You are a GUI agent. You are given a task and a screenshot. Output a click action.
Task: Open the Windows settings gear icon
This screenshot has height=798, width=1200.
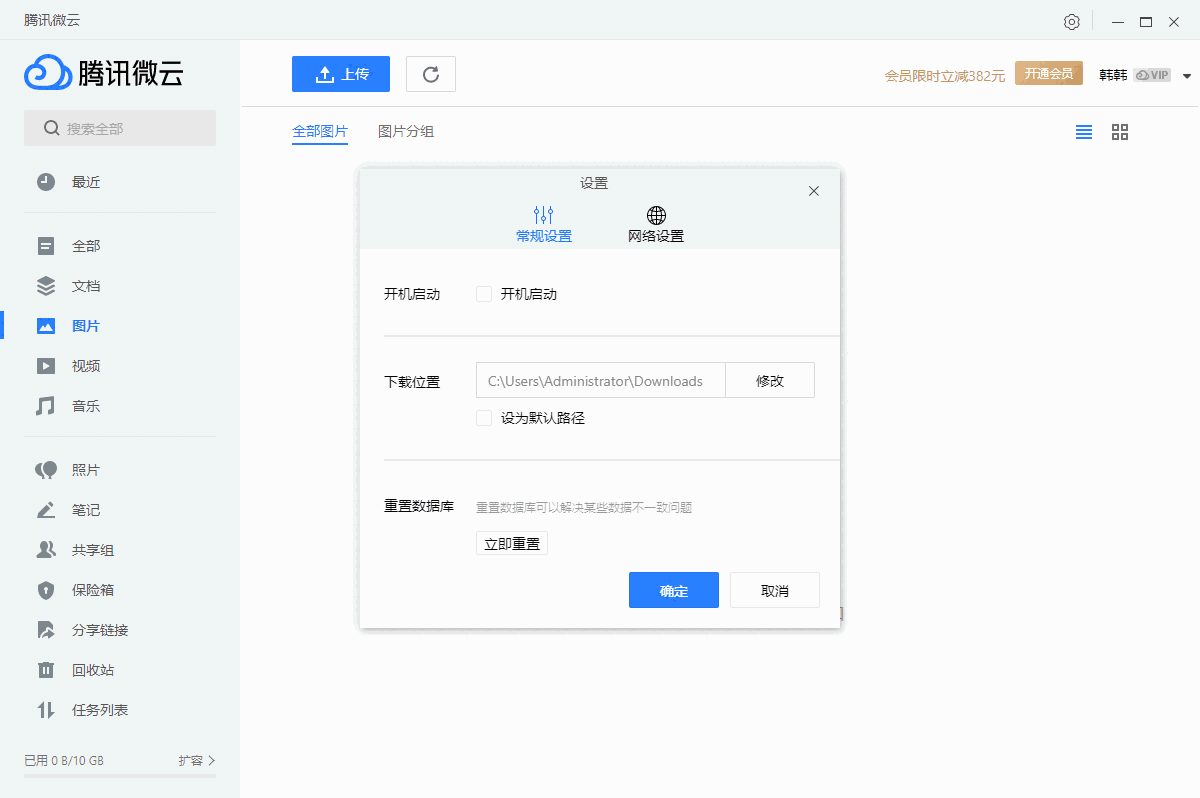1071,21
